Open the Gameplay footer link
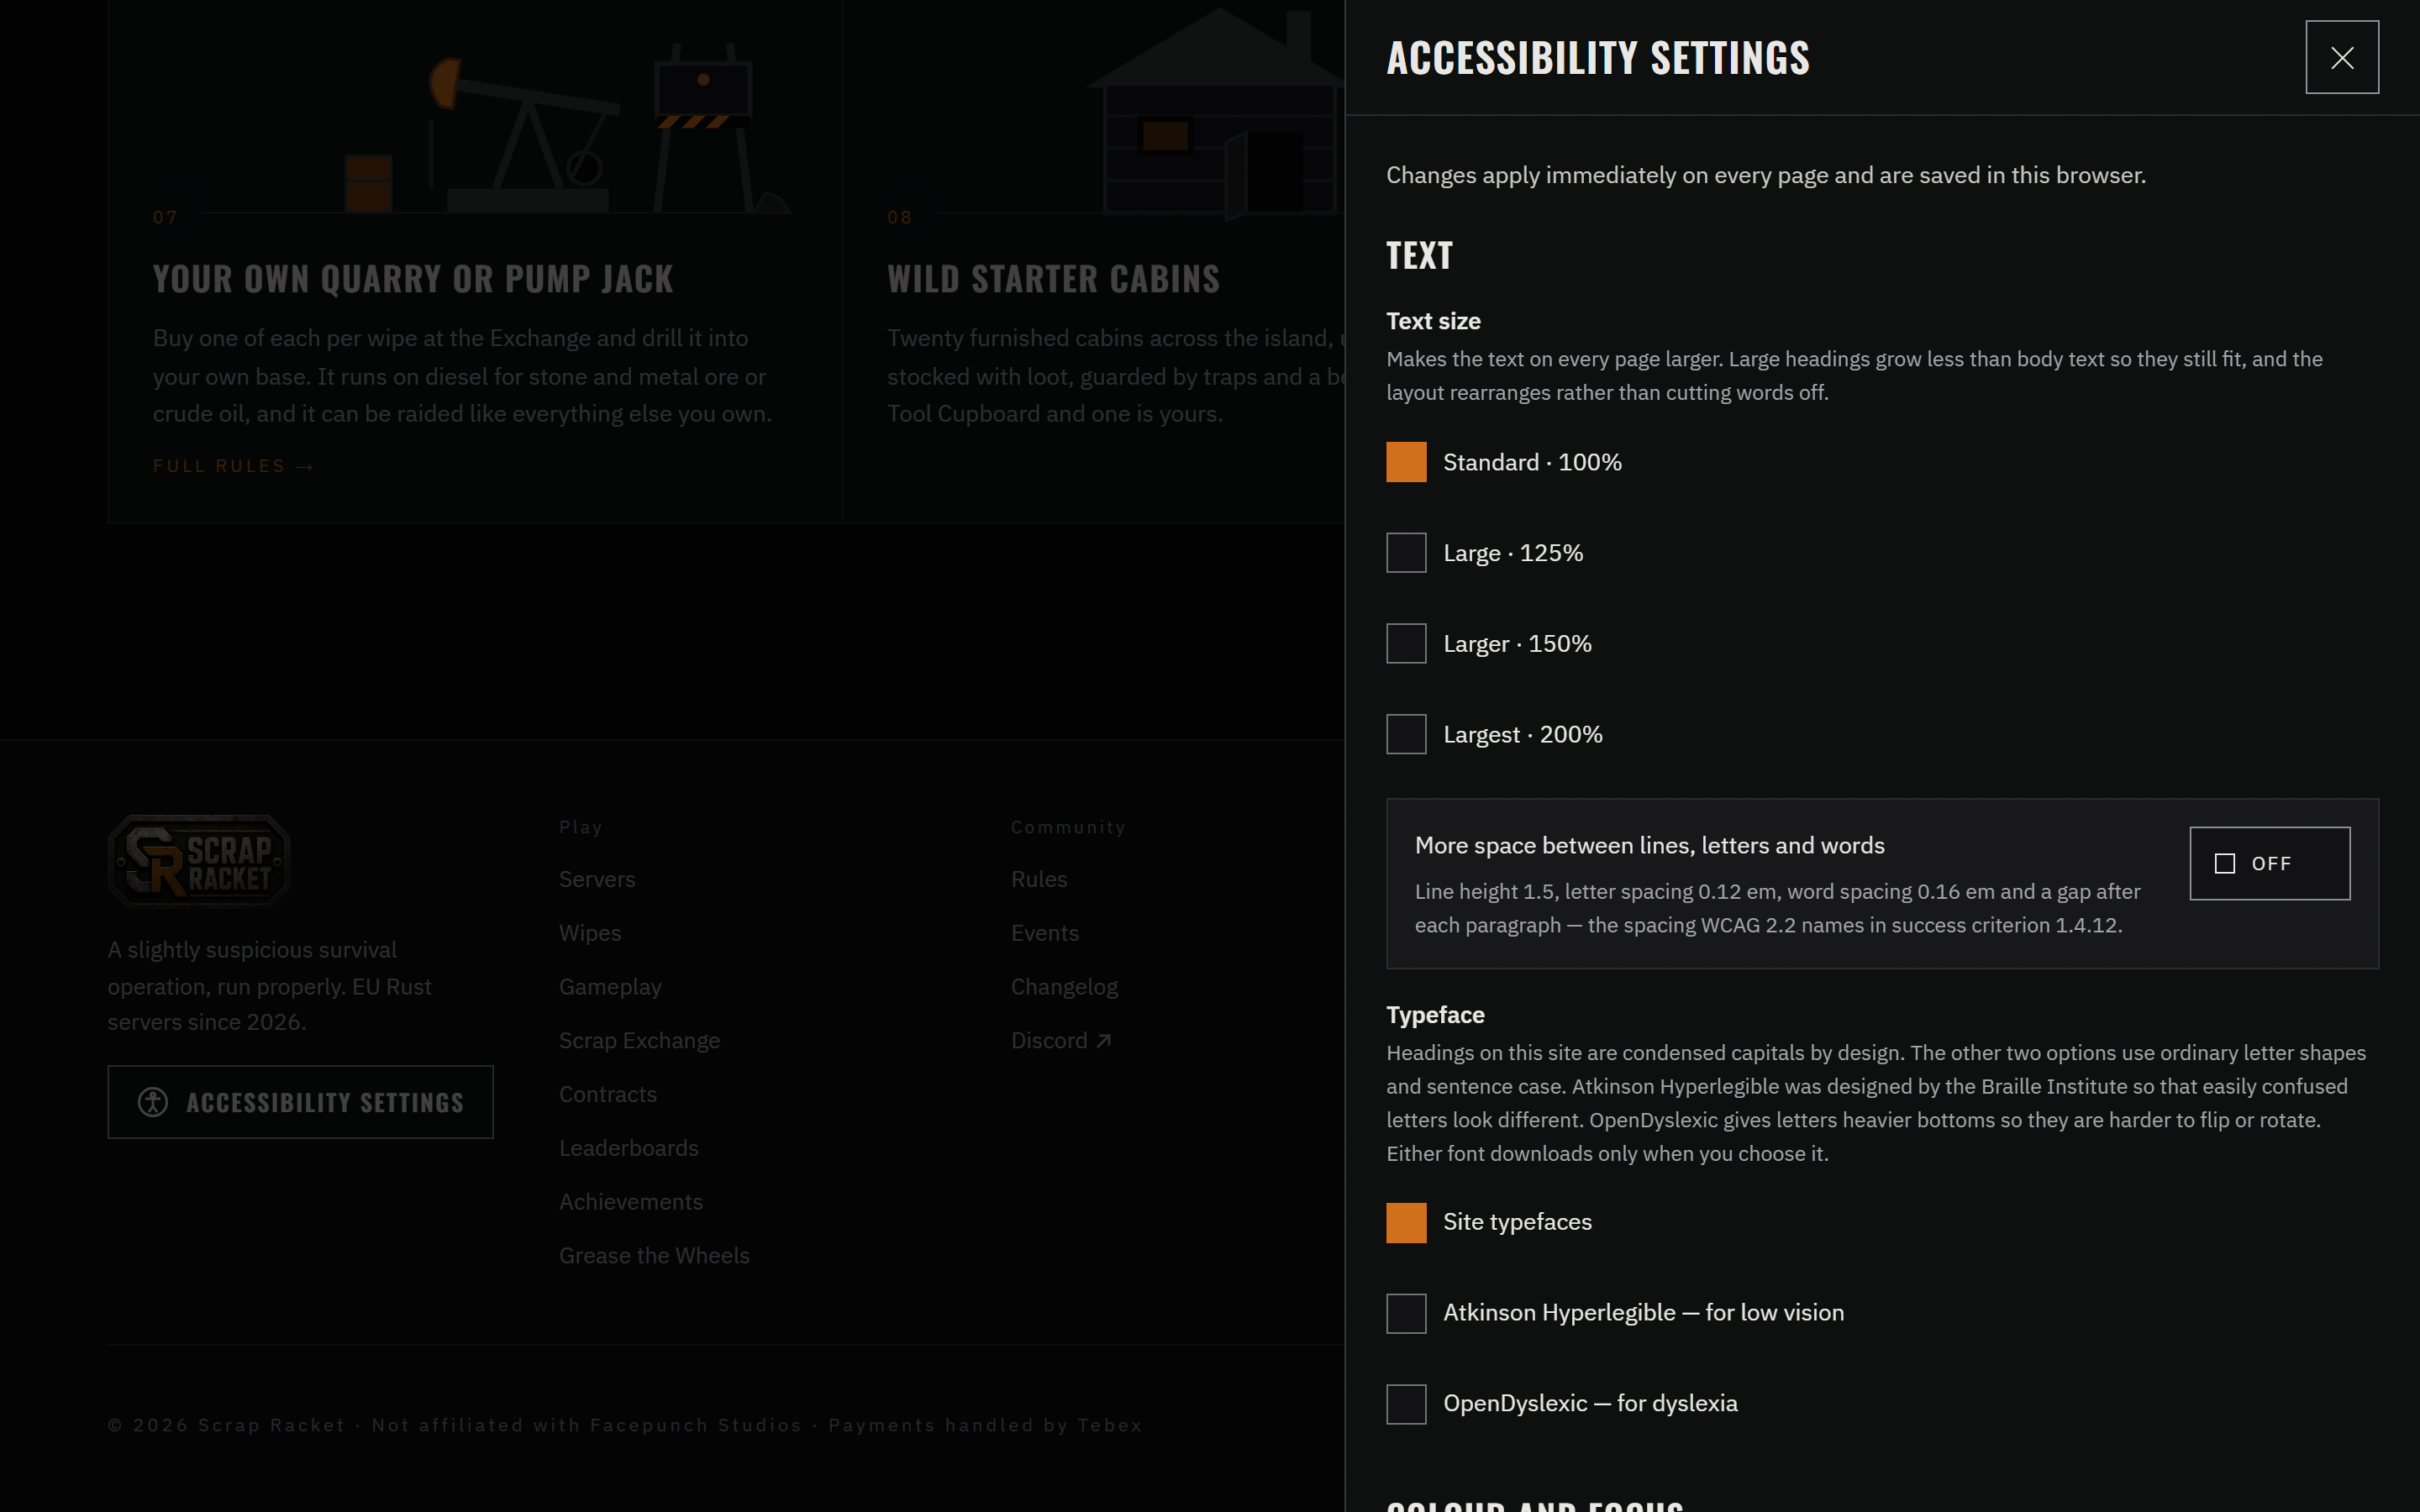2420x1512 pixels. [x=610, y=987]
